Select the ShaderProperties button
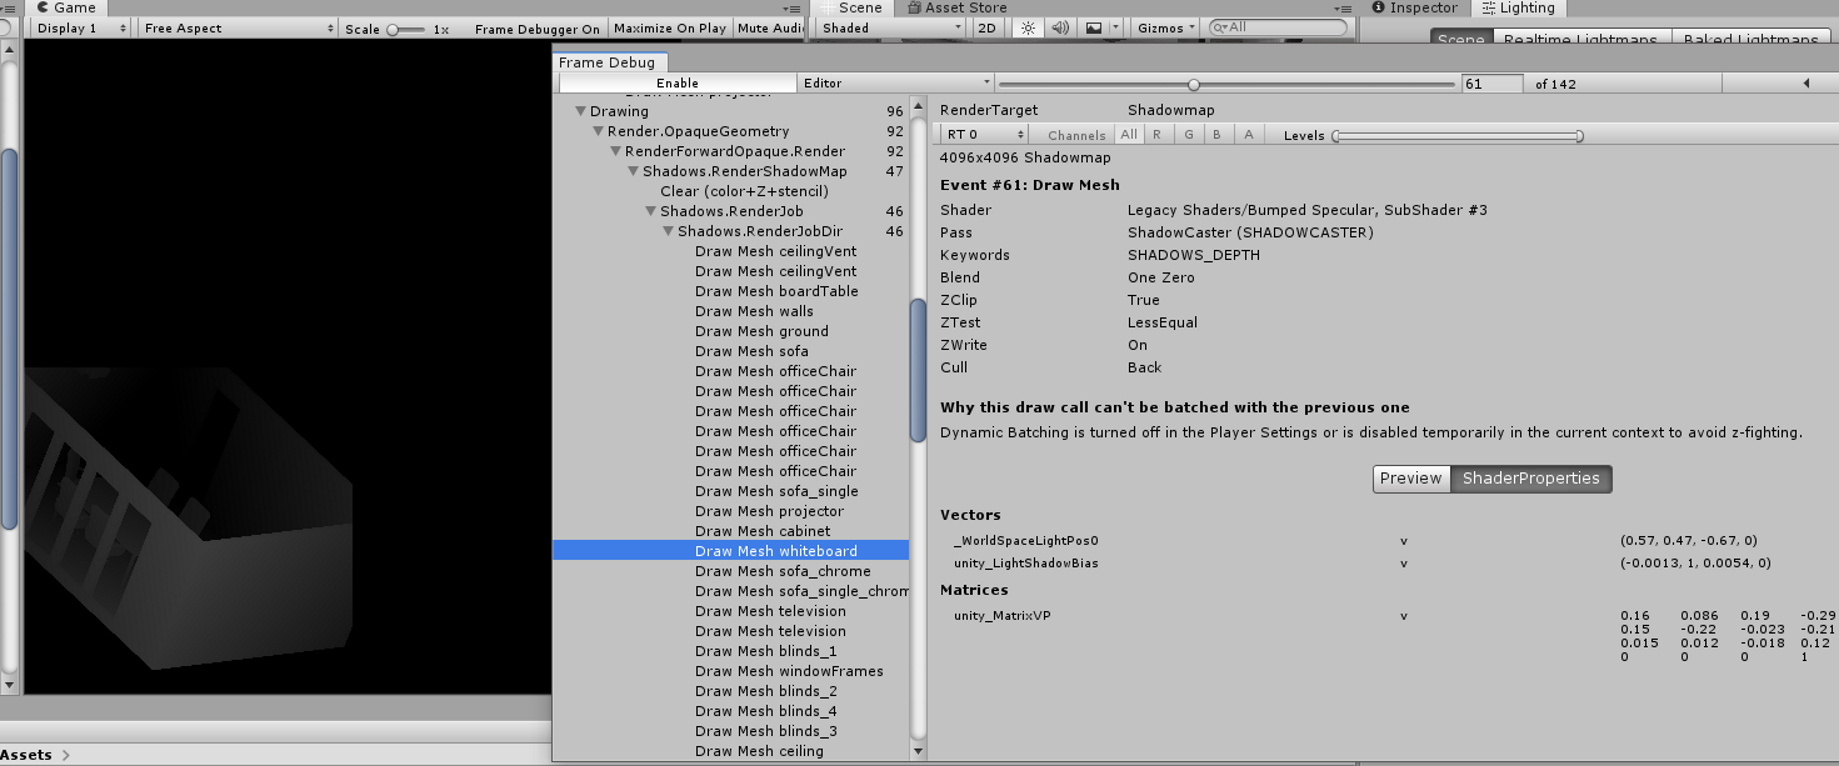The image size is (1839, 766). 1531,479
